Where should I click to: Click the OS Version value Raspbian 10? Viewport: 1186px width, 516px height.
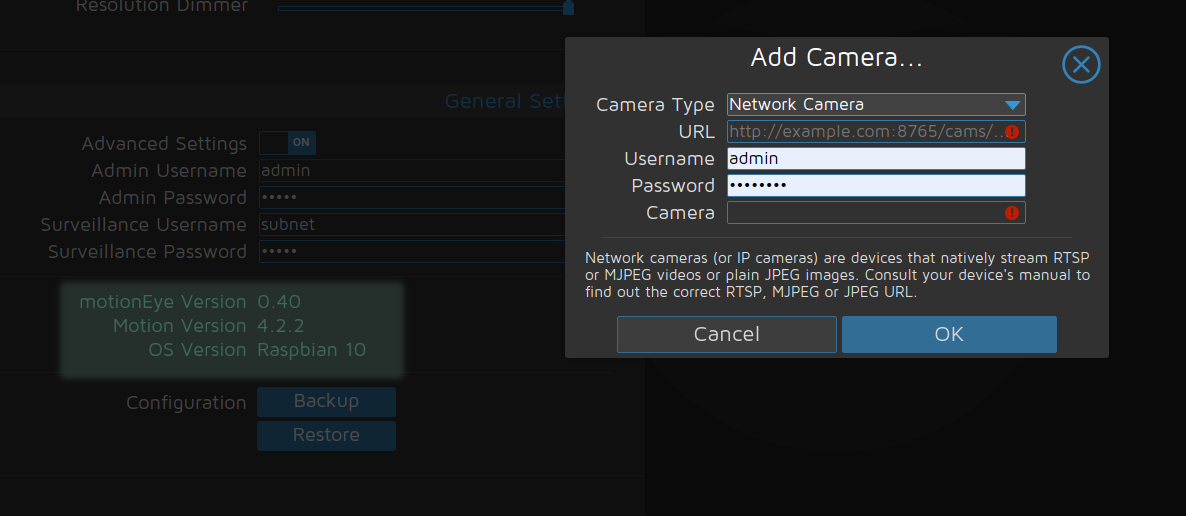(x=312, y=350)
